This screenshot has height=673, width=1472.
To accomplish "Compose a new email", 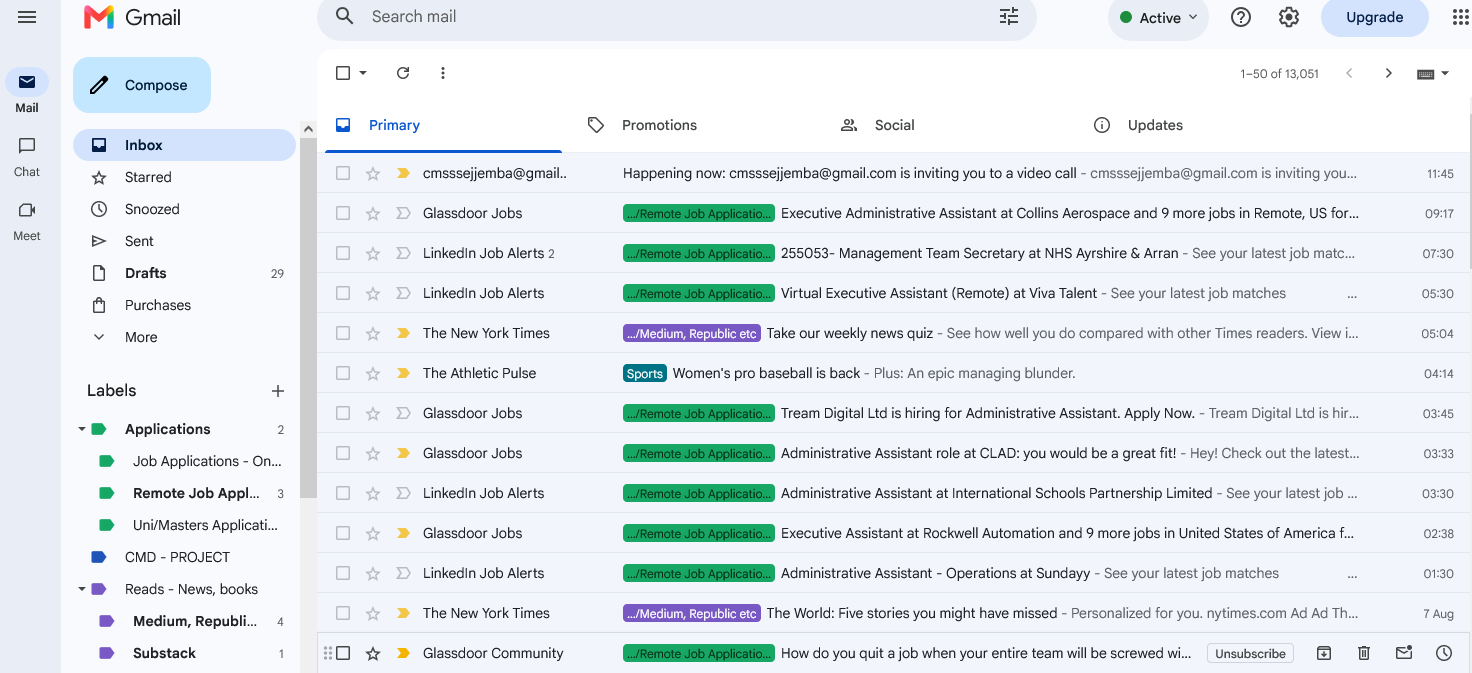I will point(142,85).
